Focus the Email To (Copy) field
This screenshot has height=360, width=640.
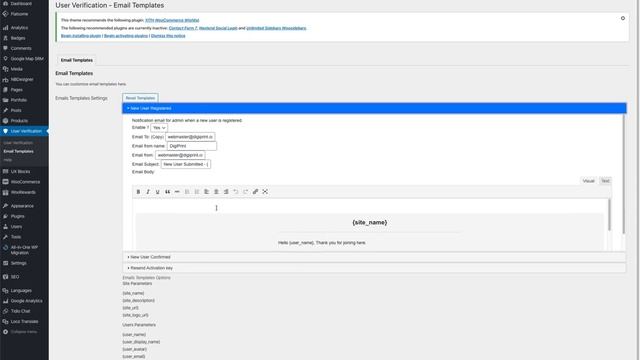coord(190,137)
